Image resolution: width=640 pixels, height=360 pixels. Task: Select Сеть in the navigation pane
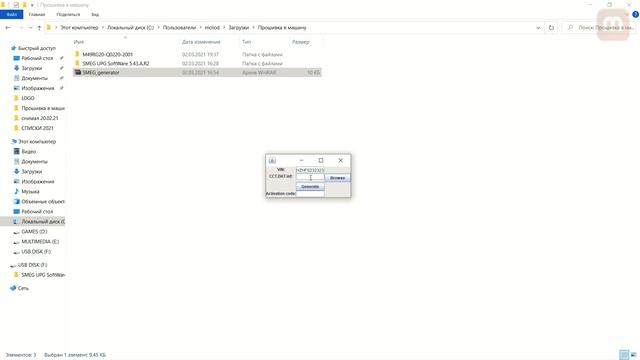pyautogui.click(x=23, y=288)
